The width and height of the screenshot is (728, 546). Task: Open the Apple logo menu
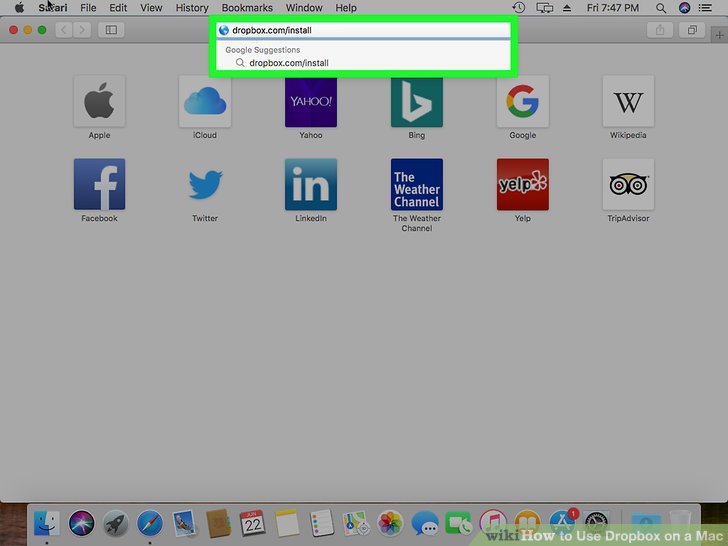(x=19, y=8)
